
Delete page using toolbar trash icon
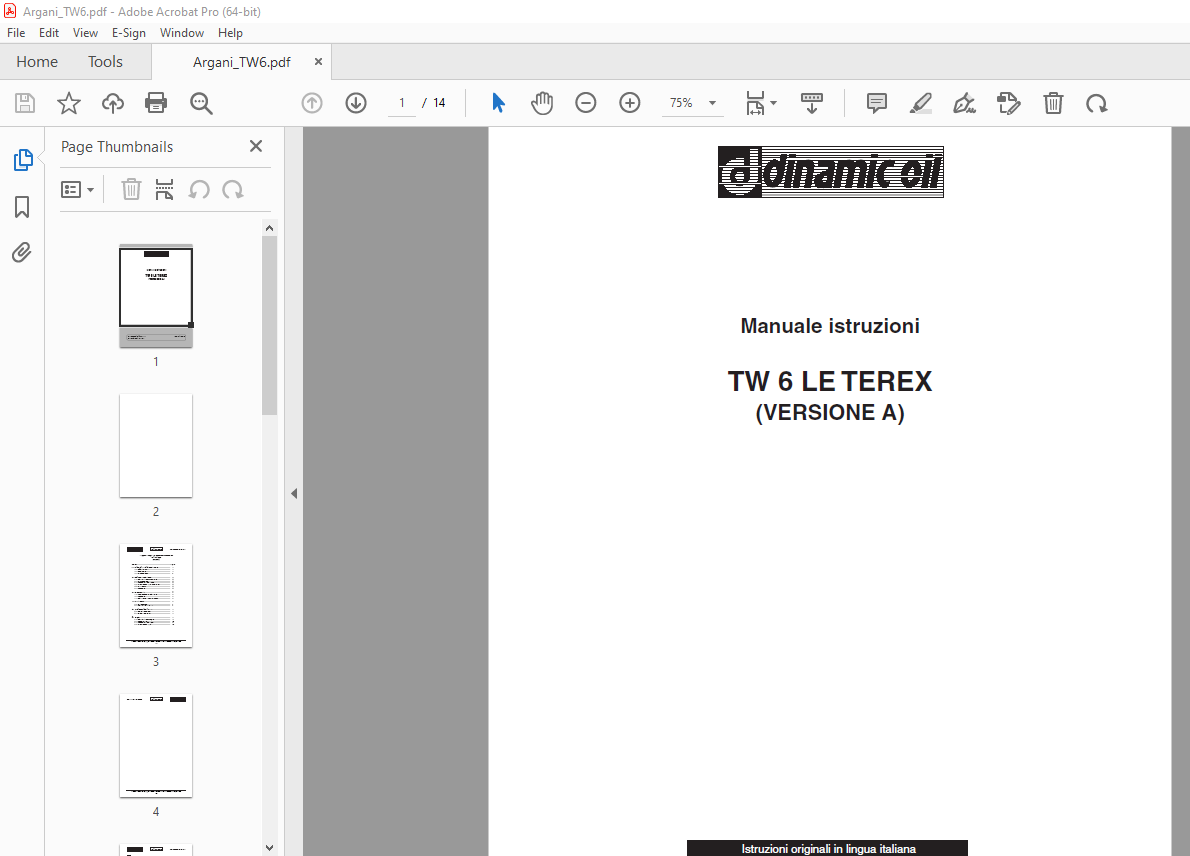[1053, 103]
